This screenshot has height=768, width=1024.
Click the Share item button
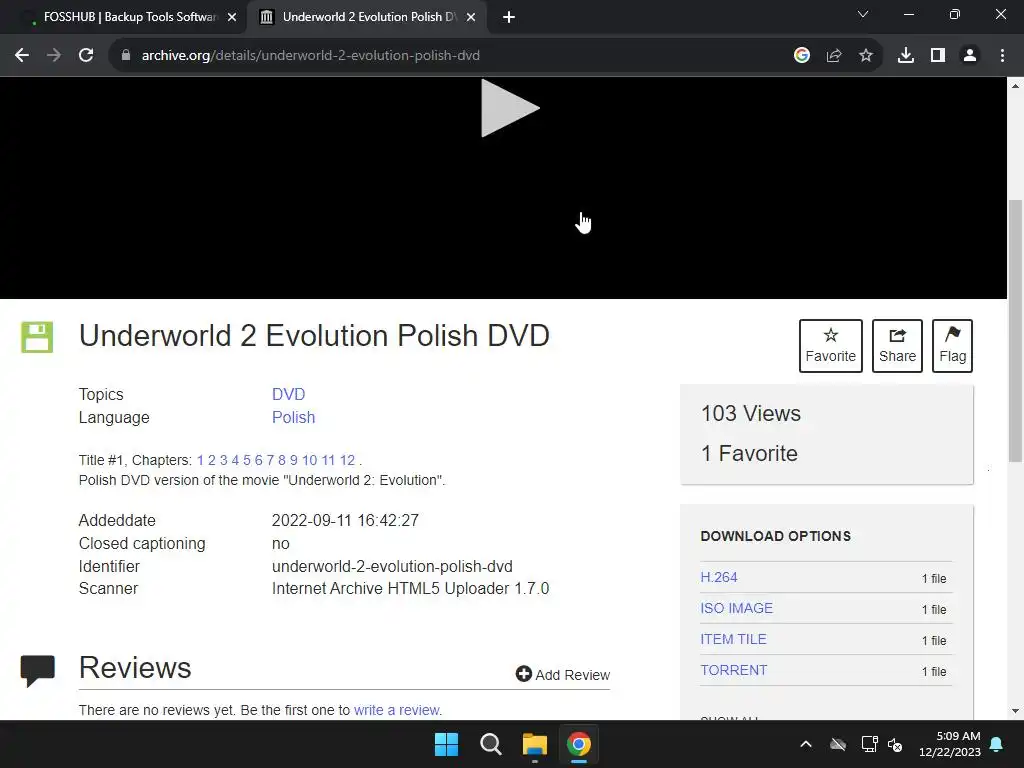897,345
